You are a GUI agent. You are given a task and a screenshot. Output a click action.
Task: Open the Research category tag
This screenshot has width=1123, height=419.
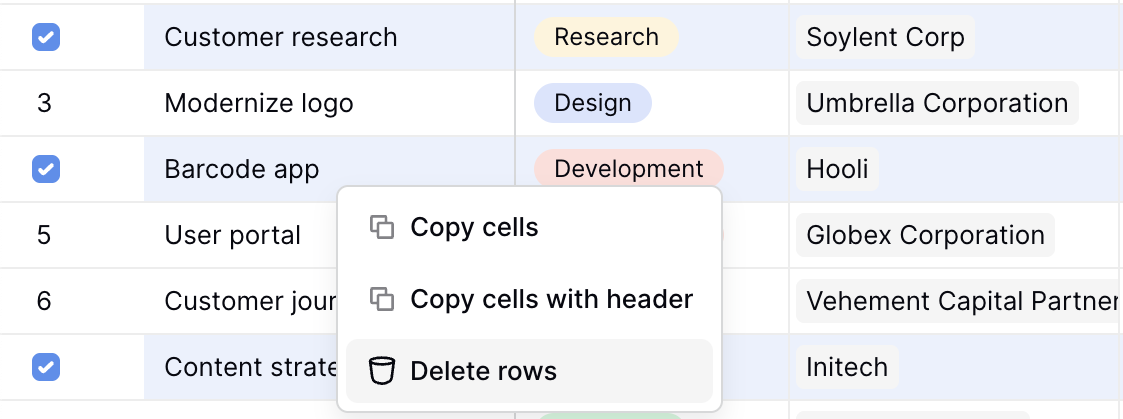click(606, 37)
